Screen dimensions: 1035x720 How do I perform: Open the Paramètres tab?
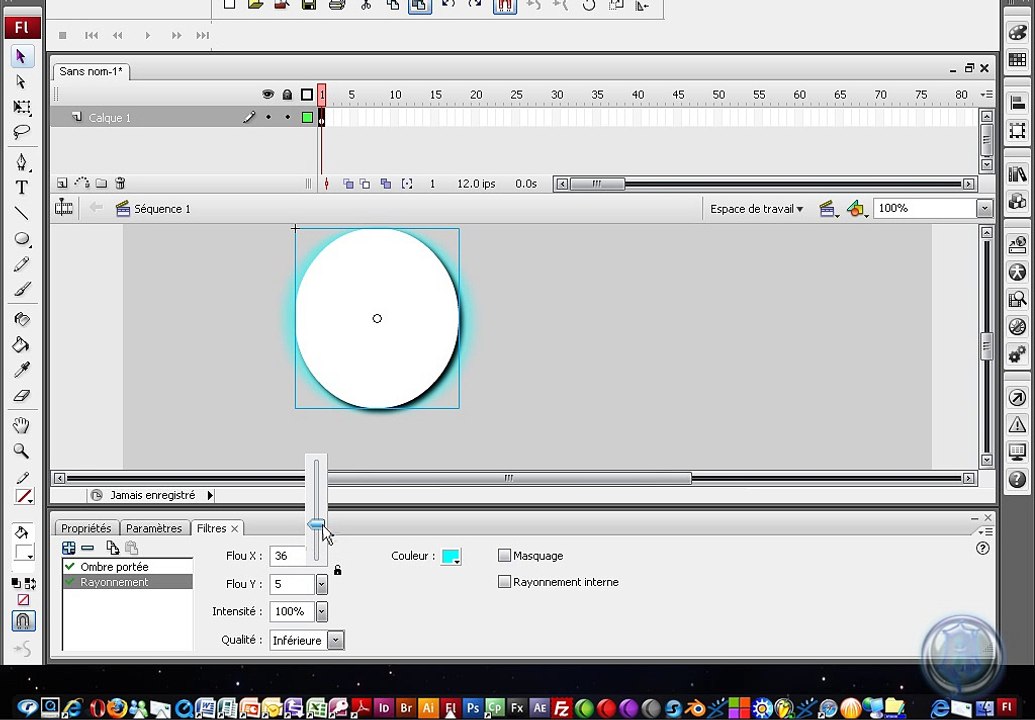click(154, 528)
